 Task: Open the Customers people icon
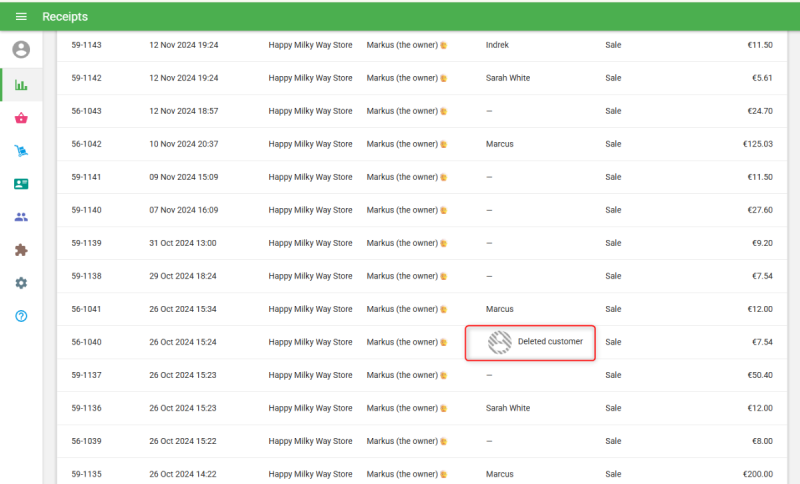pyautogui.click(x=21, y=217)
